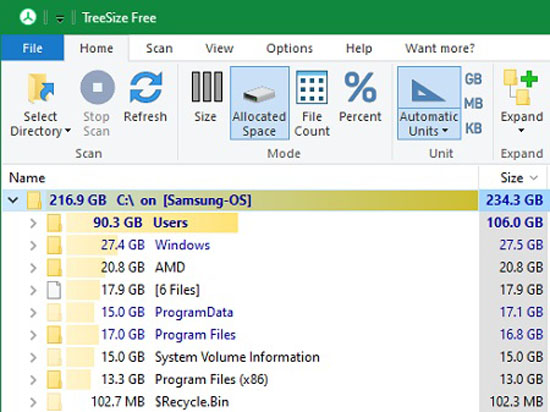
Task: Click the File button
Action: pyautogui.click(x=32, y=48)
